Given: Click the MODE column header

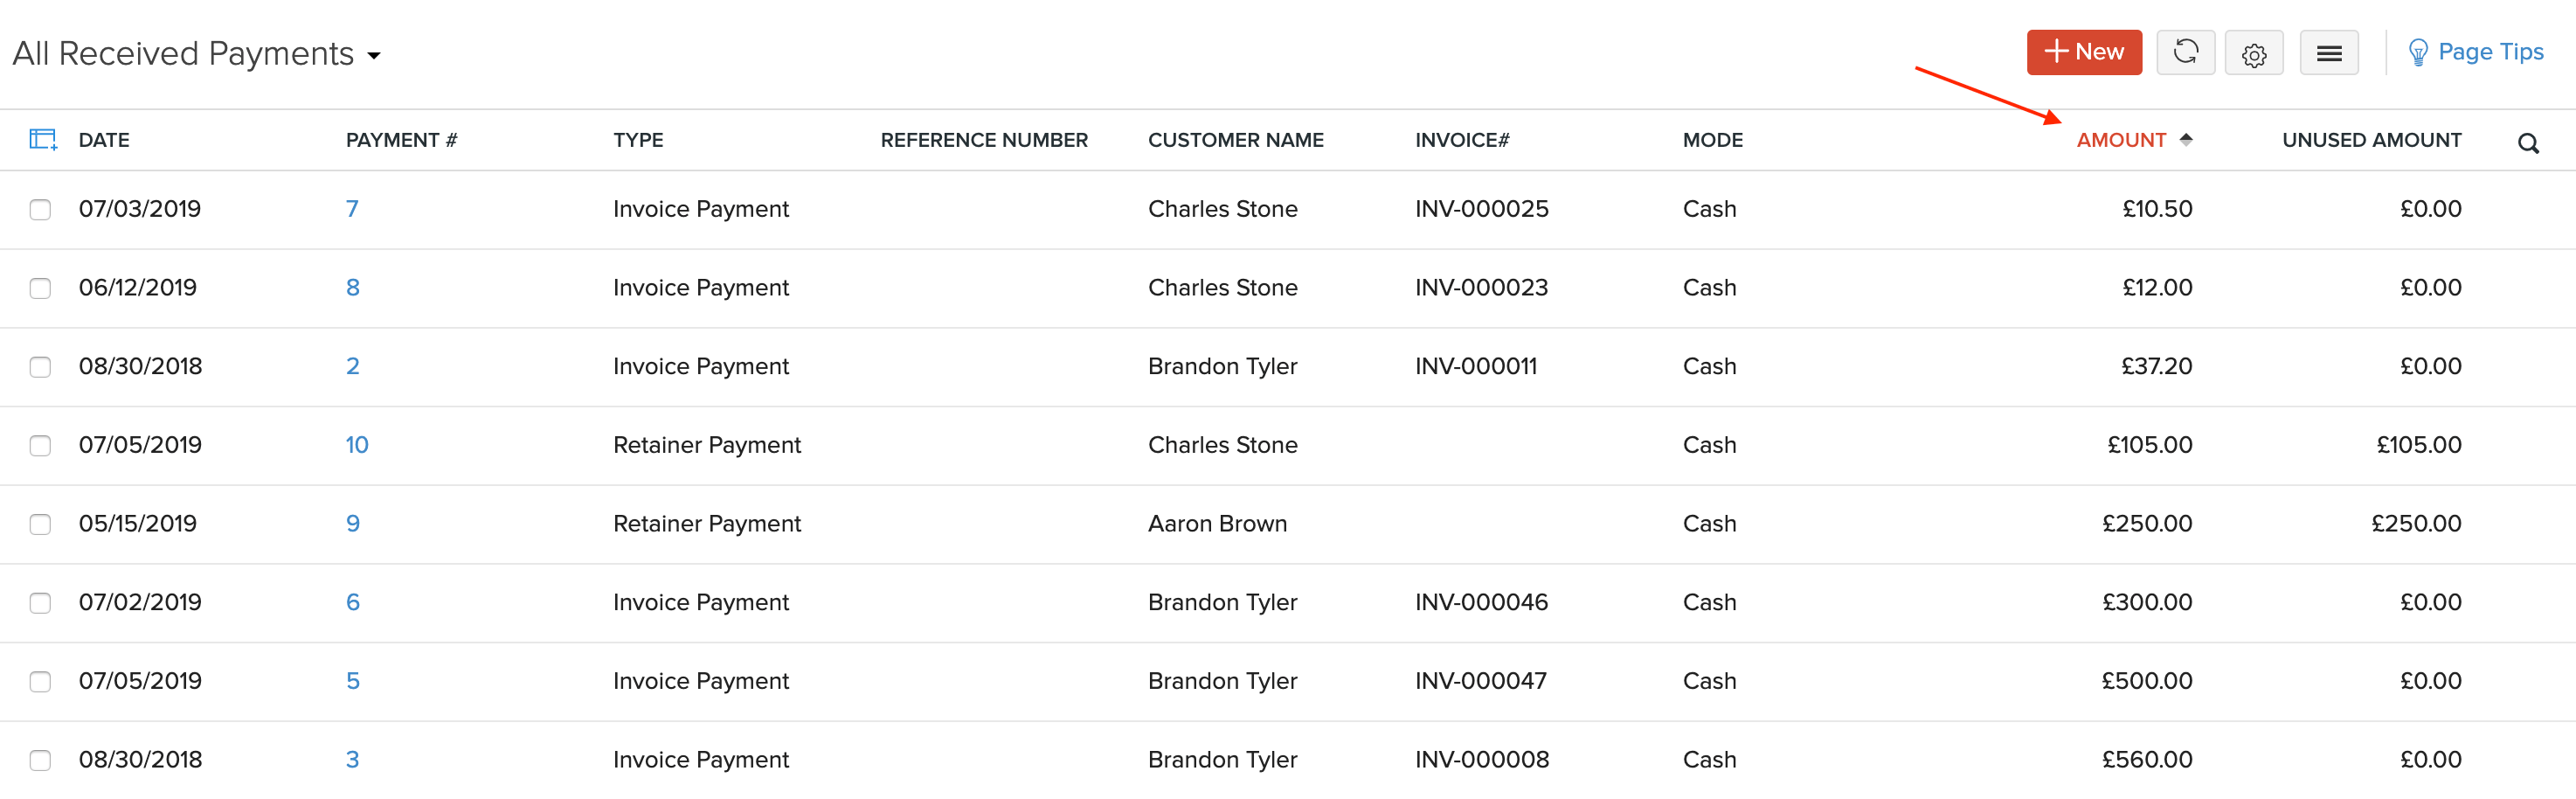Looking at the screenshot, I should [x=1712, y=140].
